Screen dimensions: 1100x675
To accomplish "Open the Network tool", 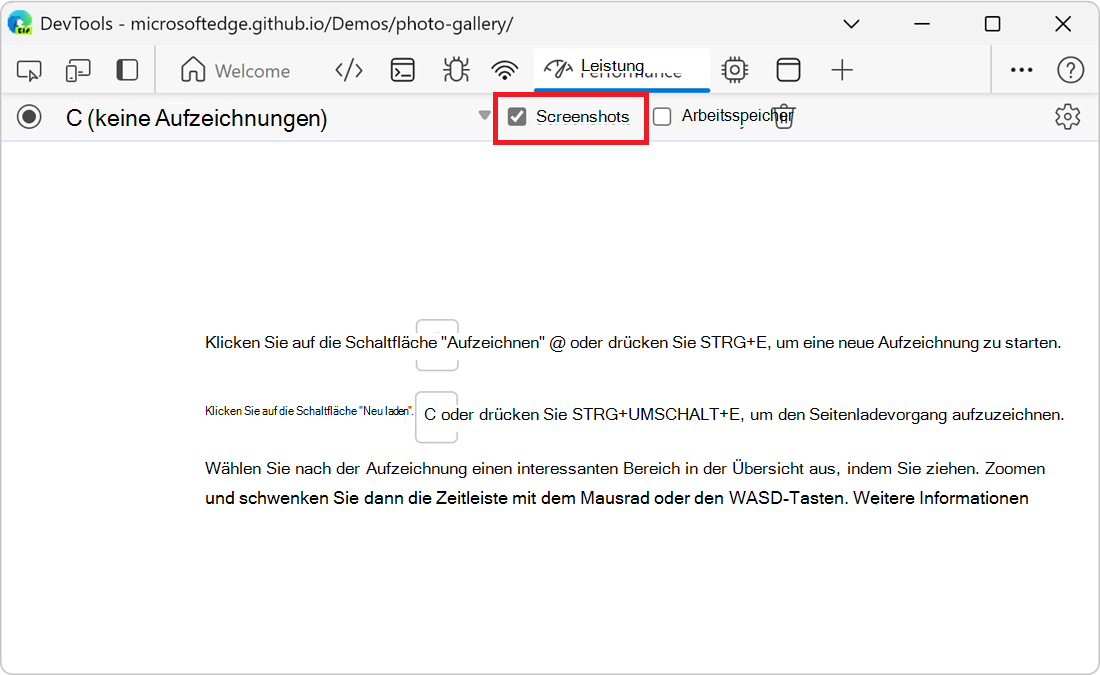I will (505, 70).
